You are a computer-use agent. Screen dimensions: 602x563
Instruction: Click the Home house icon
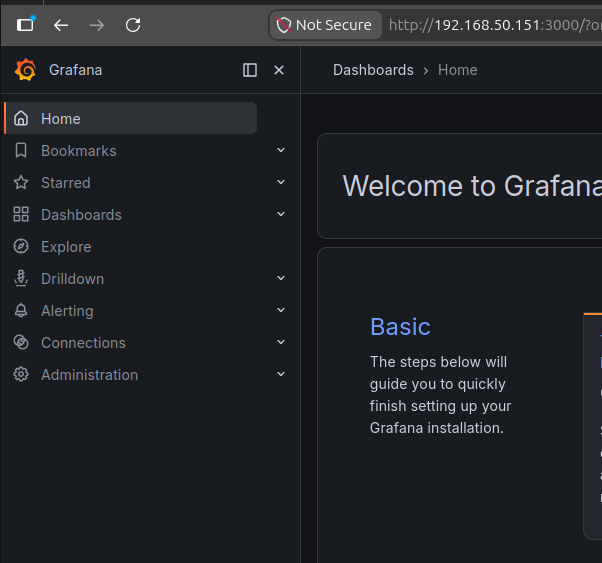pyautogui.click(x=21, y=118)
